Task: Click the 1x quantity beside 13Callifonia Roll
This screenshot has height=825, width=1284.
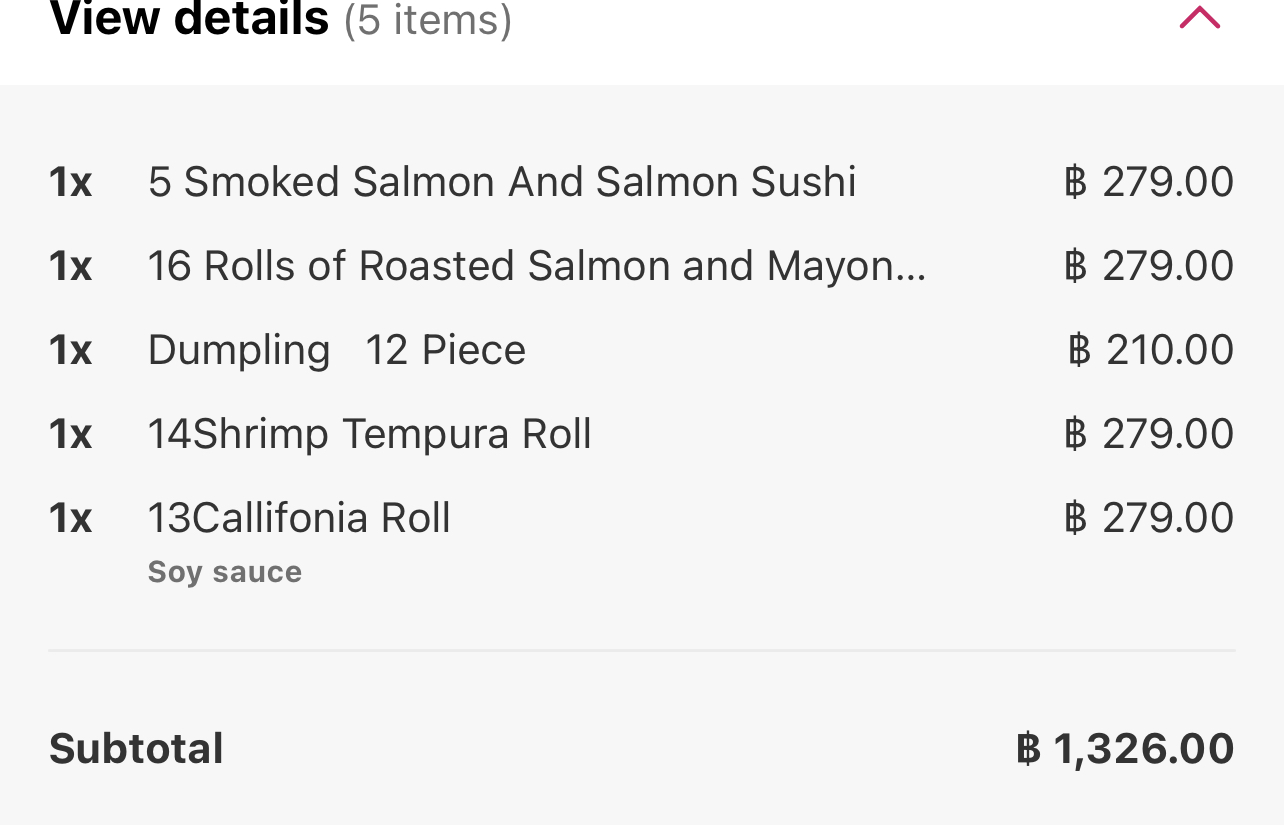Action: (71, 518)
